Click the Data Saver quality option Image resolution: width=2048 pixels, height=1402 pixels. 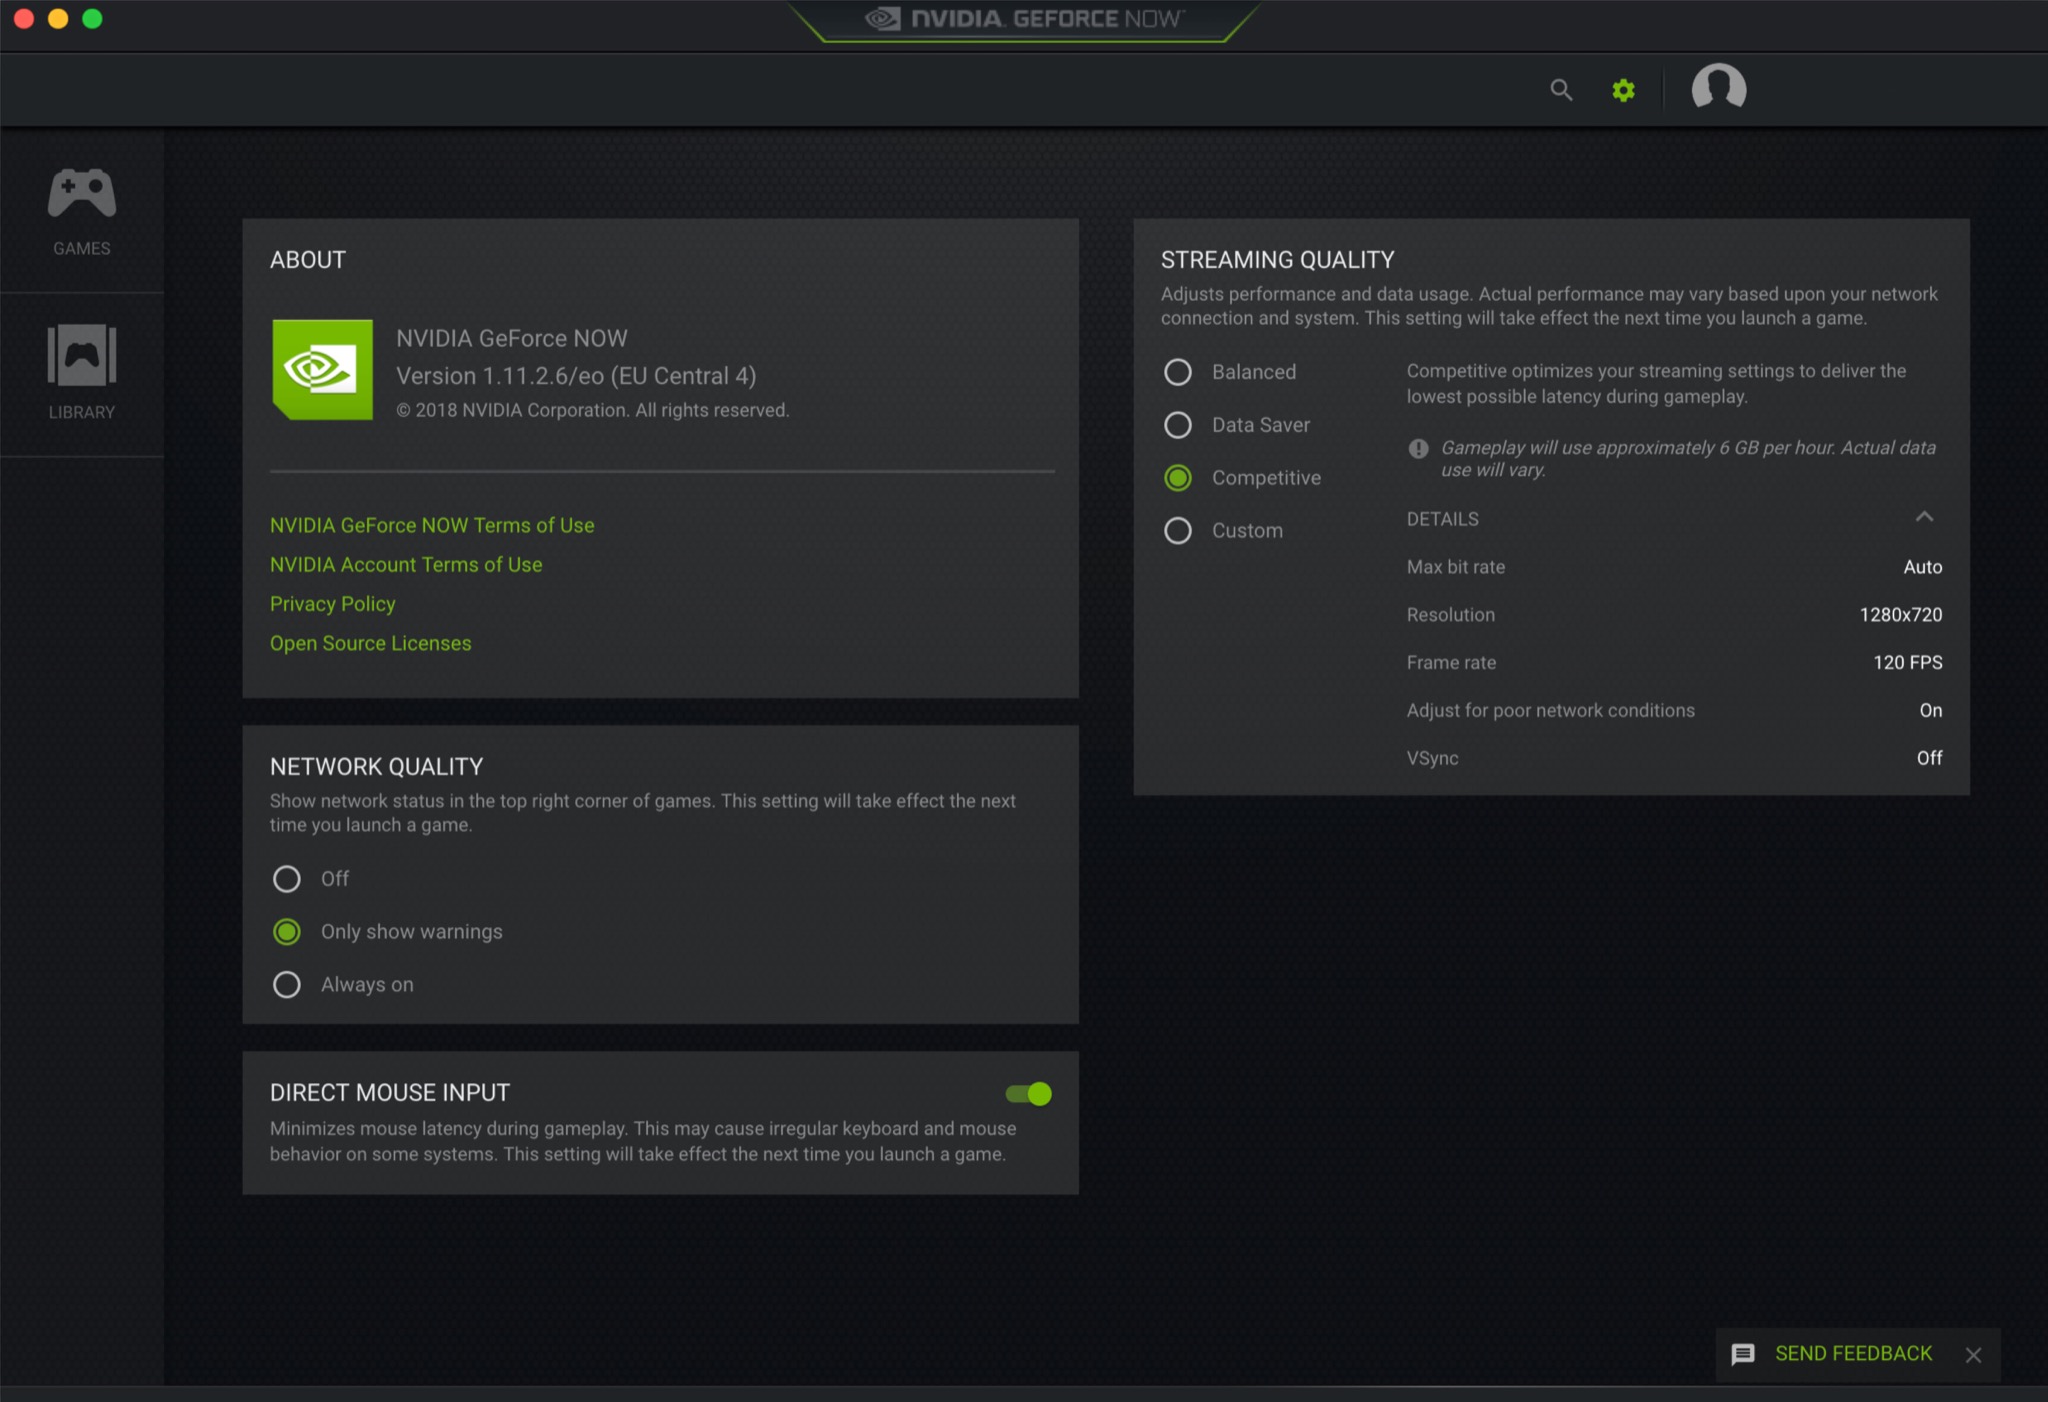click(1180, 423)
